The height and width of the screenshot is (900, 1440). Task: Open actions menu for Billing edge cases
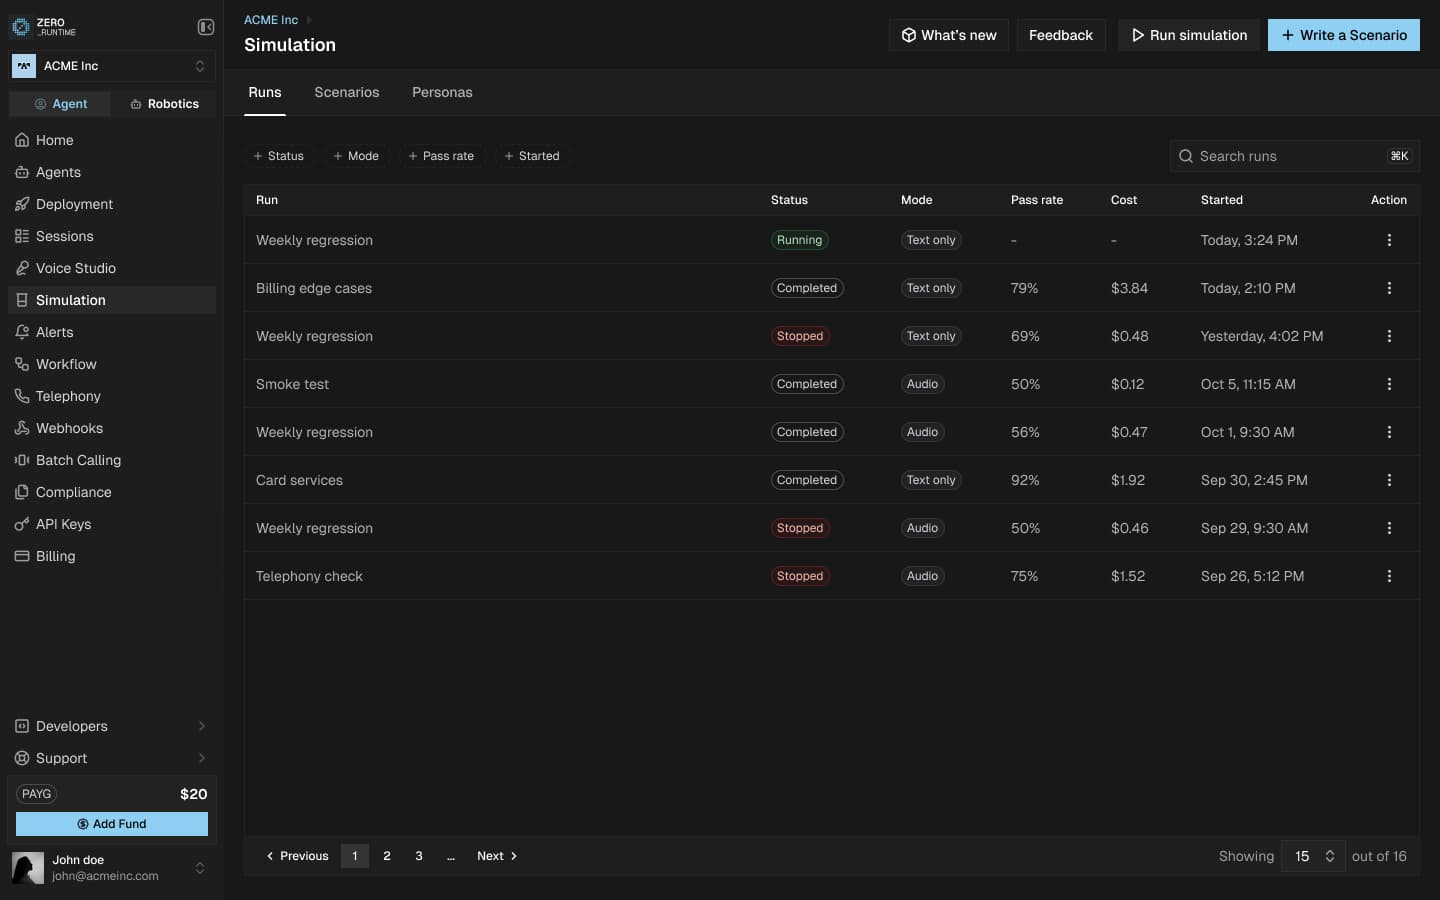point(1389,288)
